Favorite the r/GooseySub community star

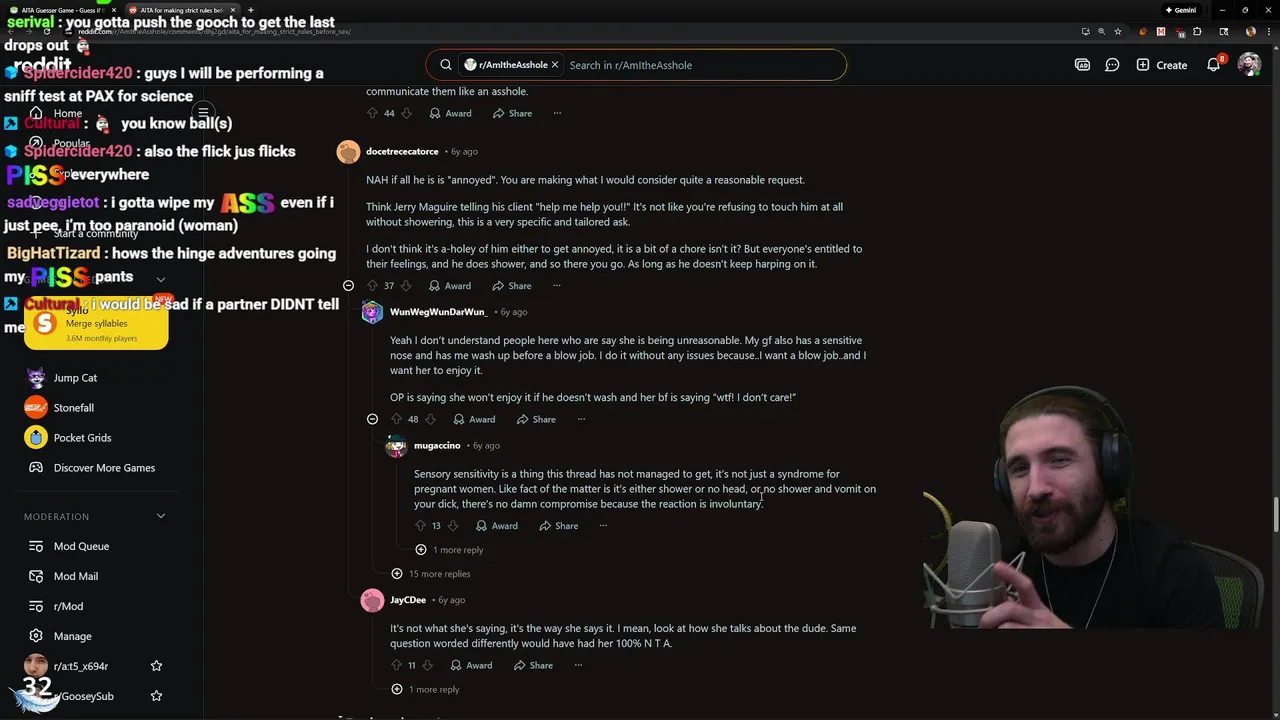pyautogui.click(x=156, y=696)
